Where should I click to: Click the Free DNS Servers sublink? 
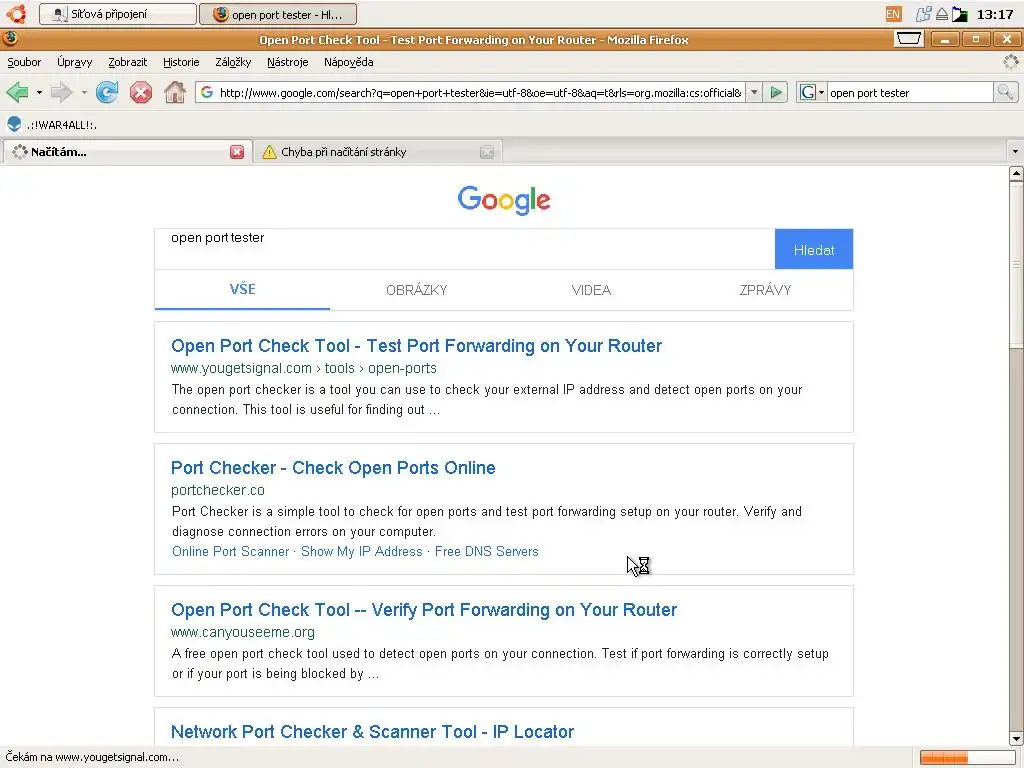click(487, 551)
